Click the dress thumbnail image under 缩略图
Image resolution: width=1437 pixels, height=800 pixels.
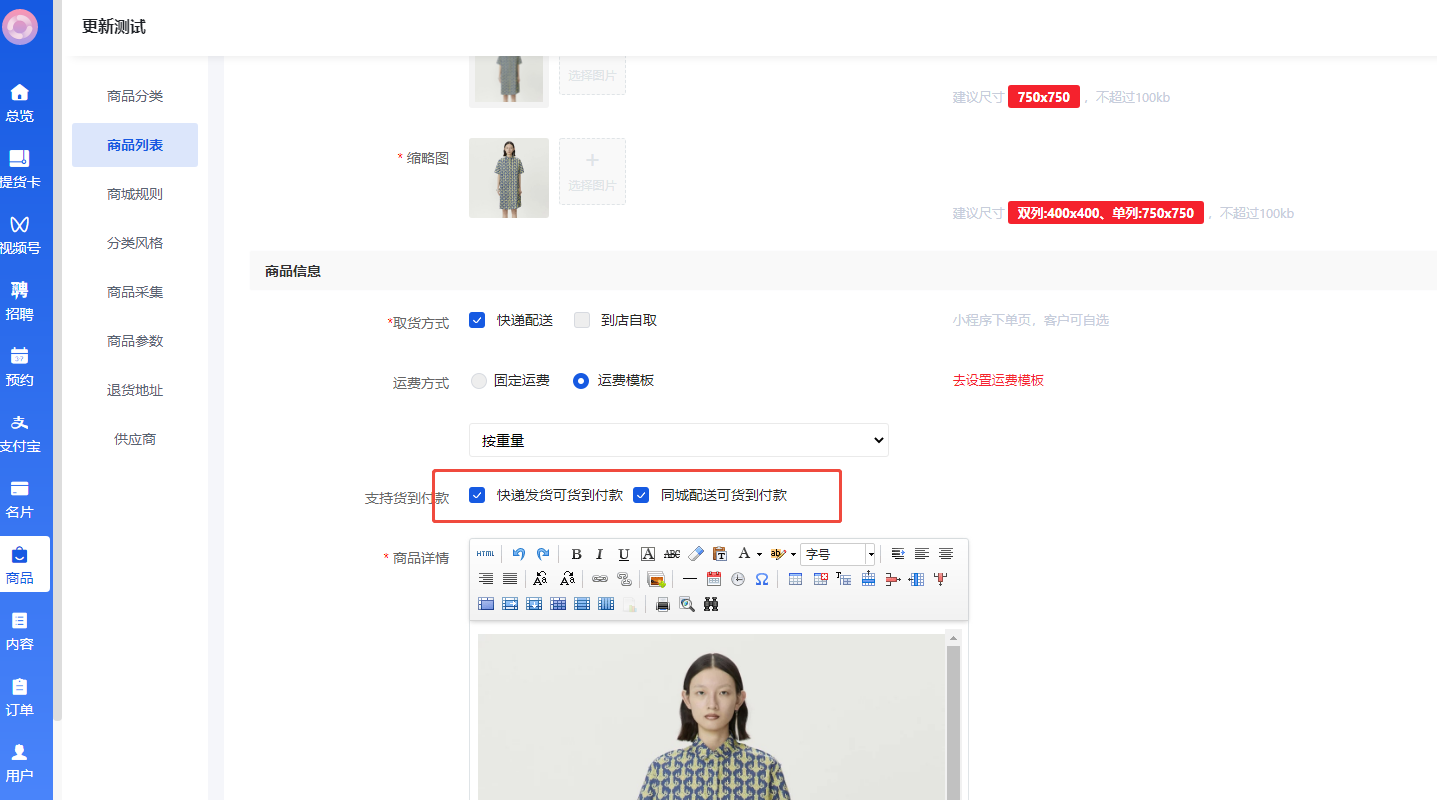[509, 178]
